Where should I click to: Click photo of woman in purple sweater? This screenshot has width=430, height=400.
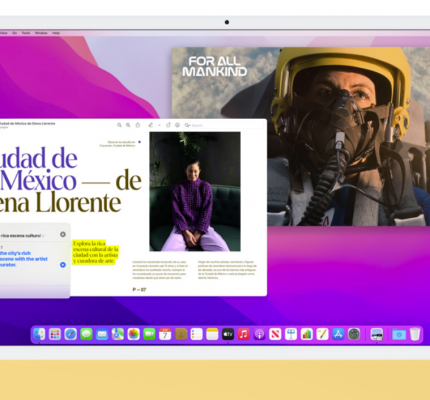(195, 191)
